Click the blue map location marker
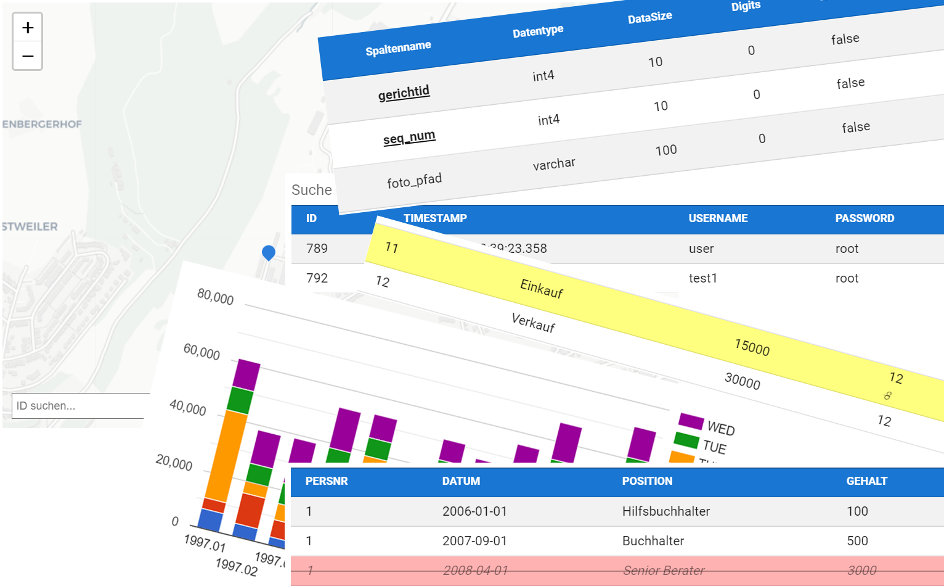Screen dimensions: 945x587 click(268, 252)
